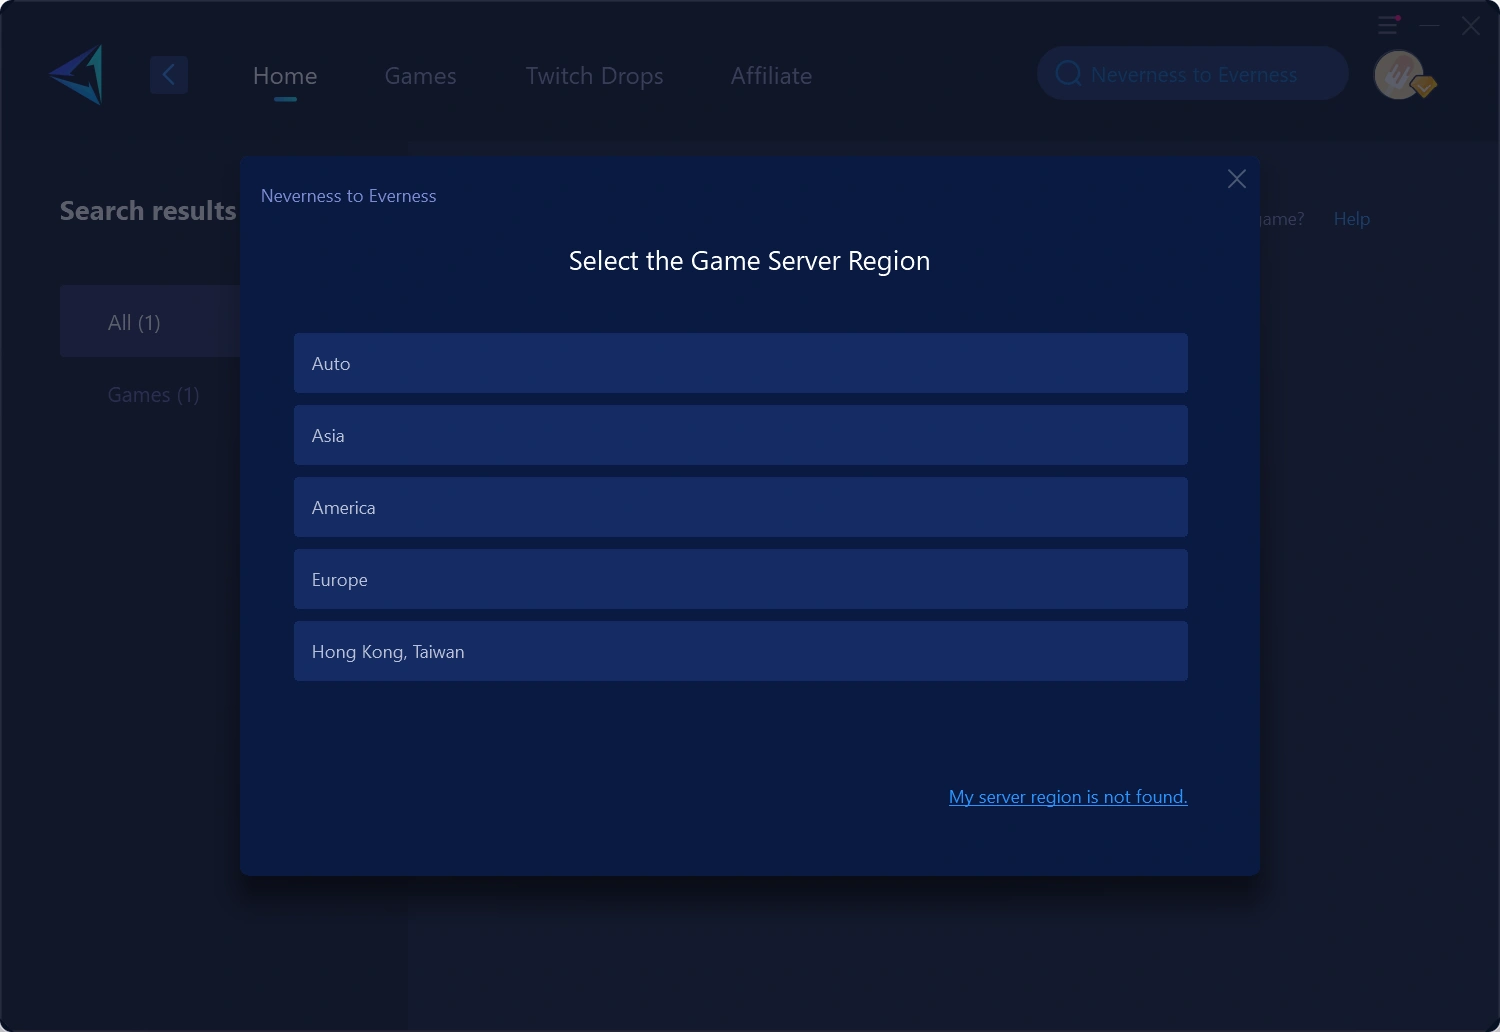Viewport: 1500px width, 1032px height.
Task: Choose Hong Kong, Taiwan server region
Action: coord(740,651)
